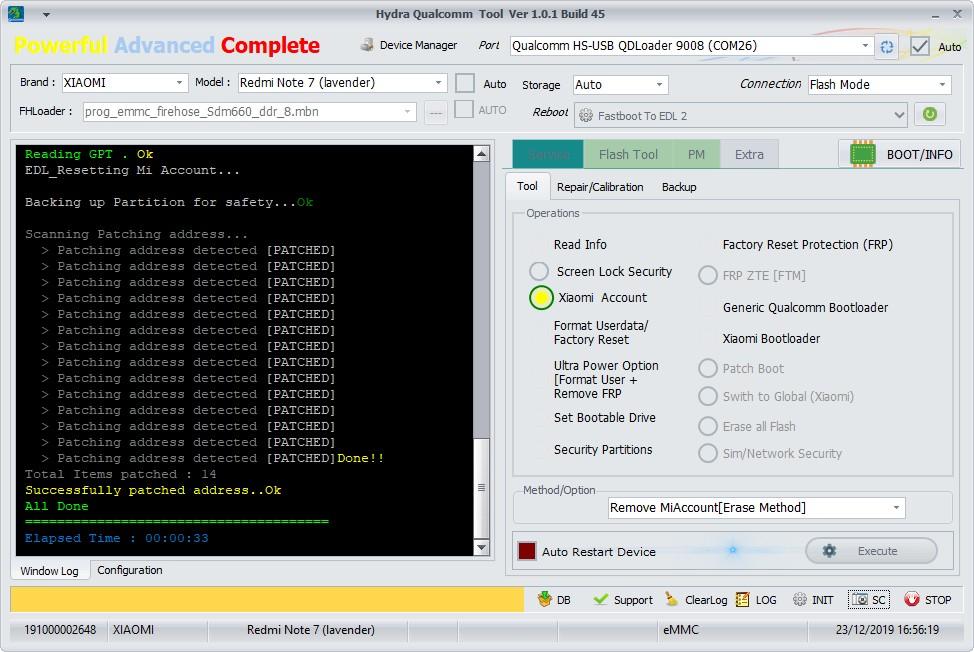The height and width of the screenshot is (652, 974).
Task: Open the Method/Option dropdown
Action: coord(896,508)
